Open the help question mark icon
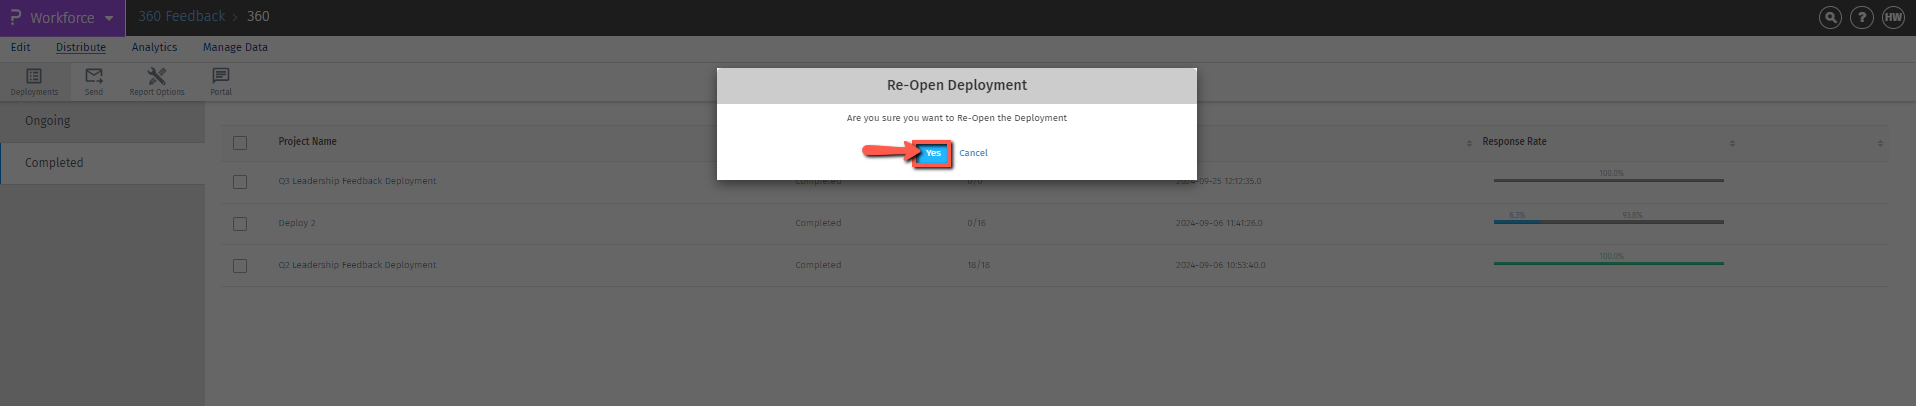 point(1862,18)
